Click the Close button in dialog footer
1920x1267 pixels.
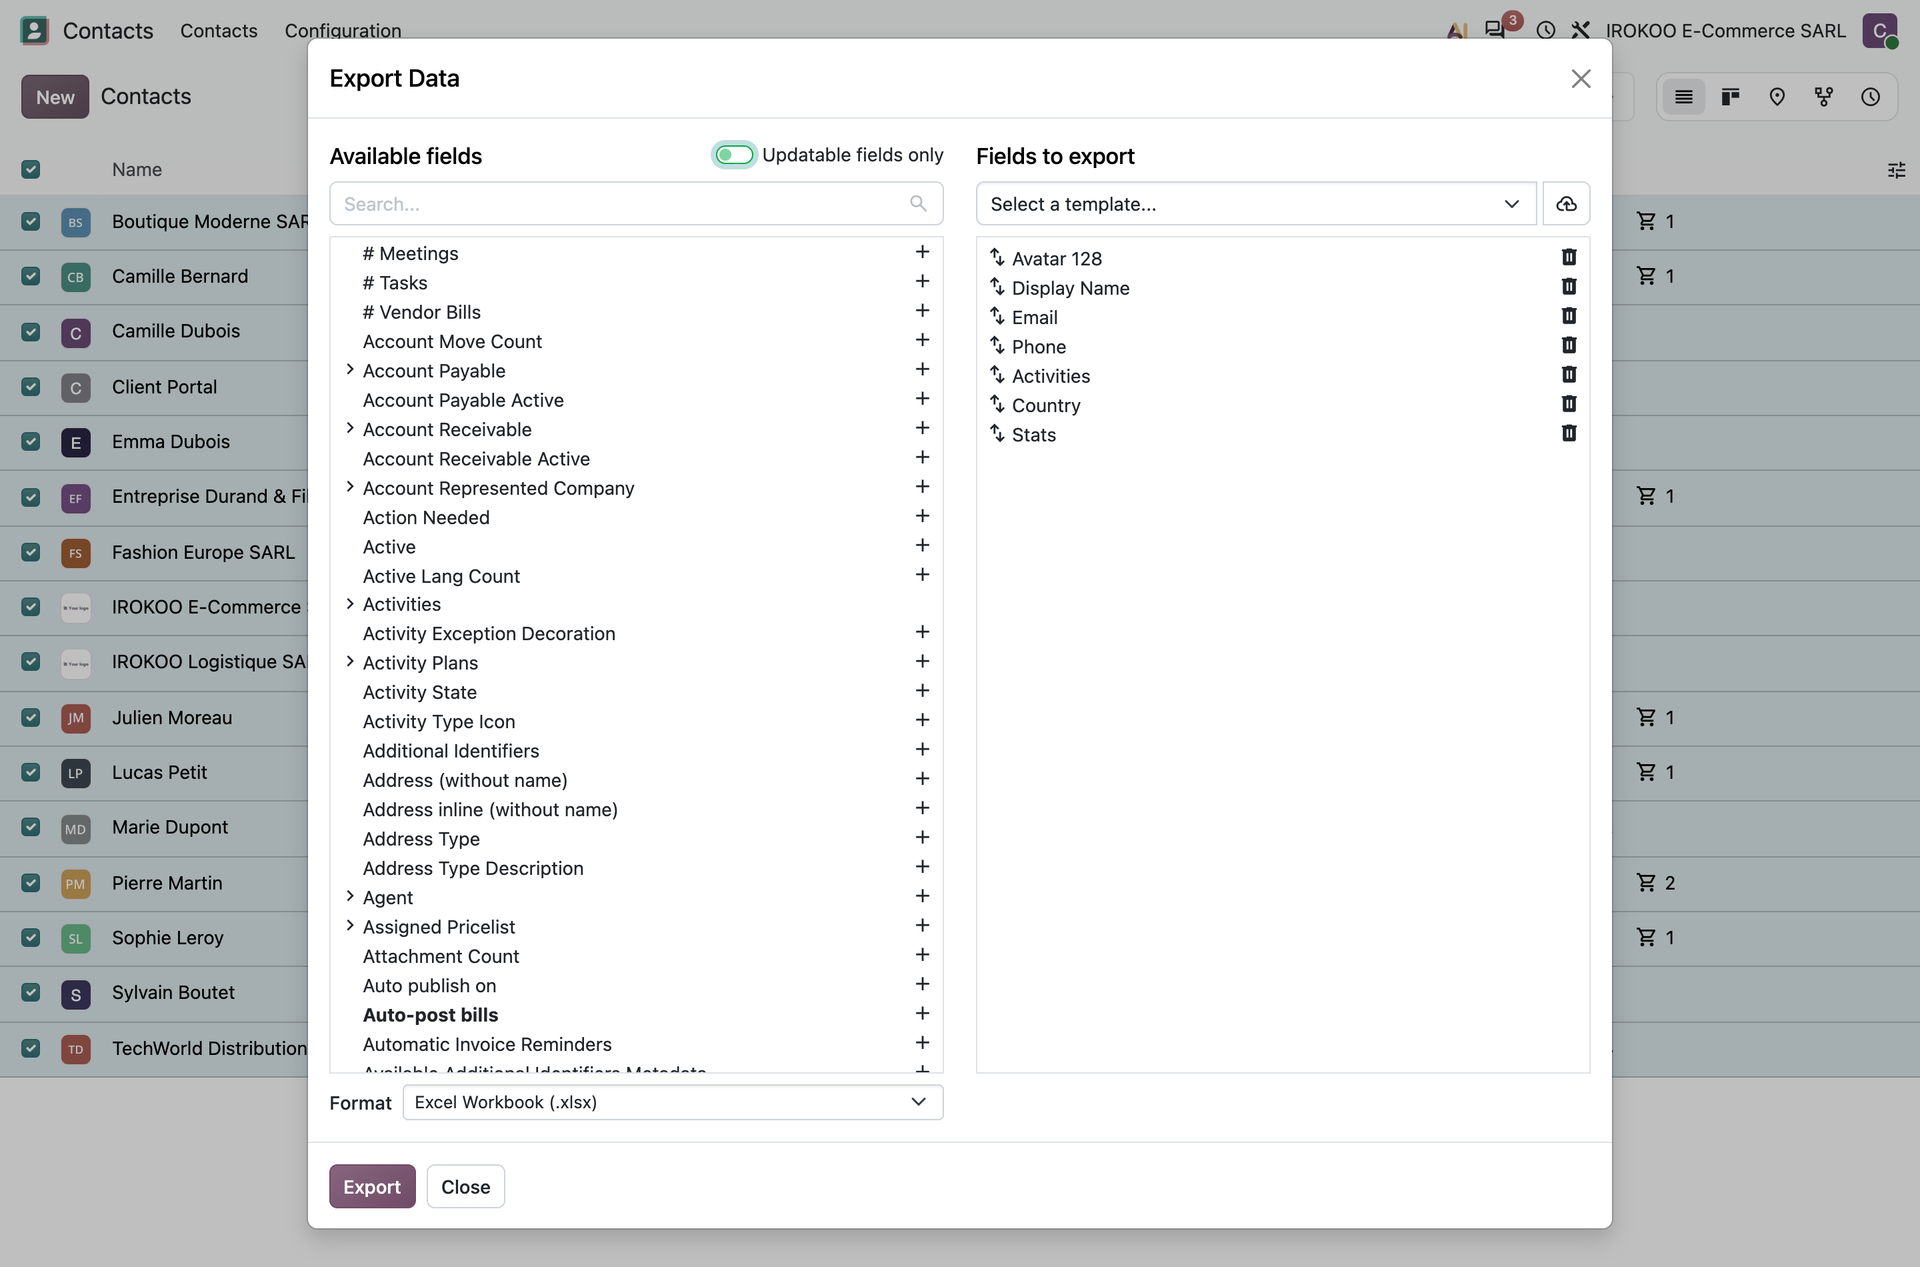465,1186
